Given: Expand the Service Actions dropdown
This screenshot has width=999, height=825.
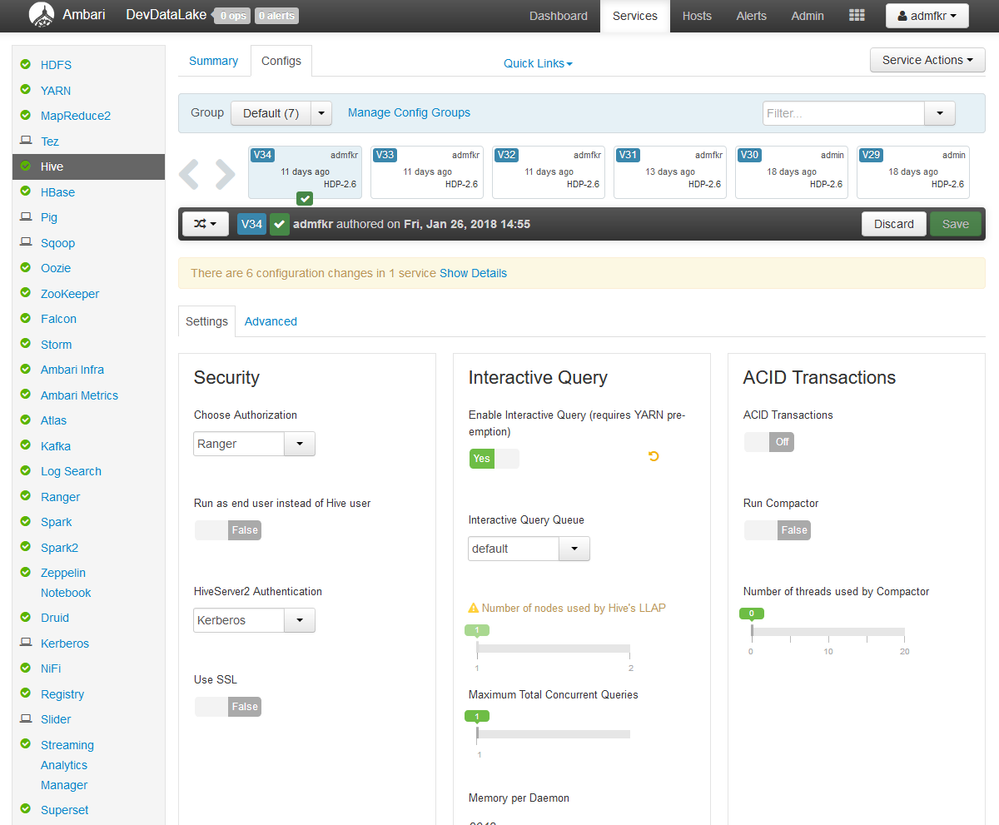Looking at the screenshot, I should pyautogui.click(x=927, y=60).
